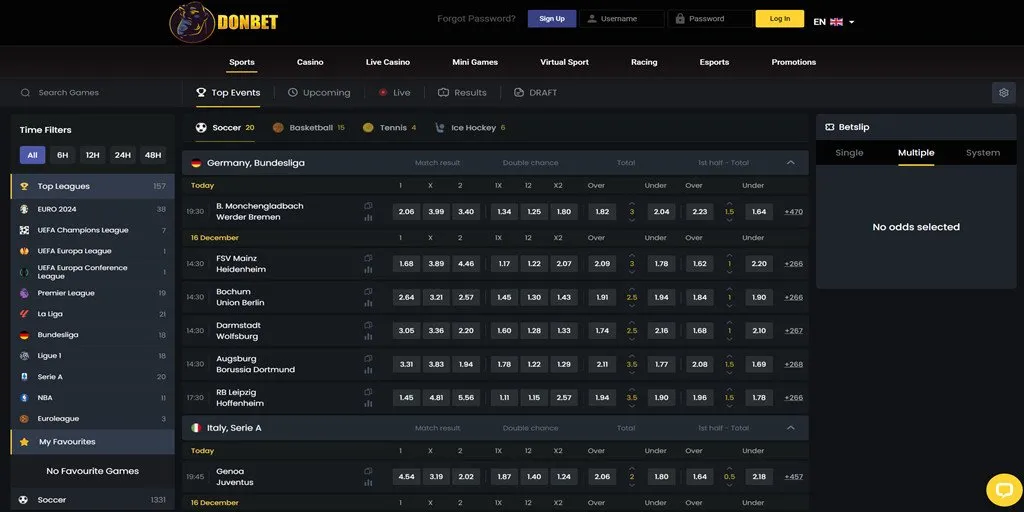Viewport: 1024px width, 512px height.
Task: Select the All time filter
Action: pyautogui.click(x=32, y=155)
